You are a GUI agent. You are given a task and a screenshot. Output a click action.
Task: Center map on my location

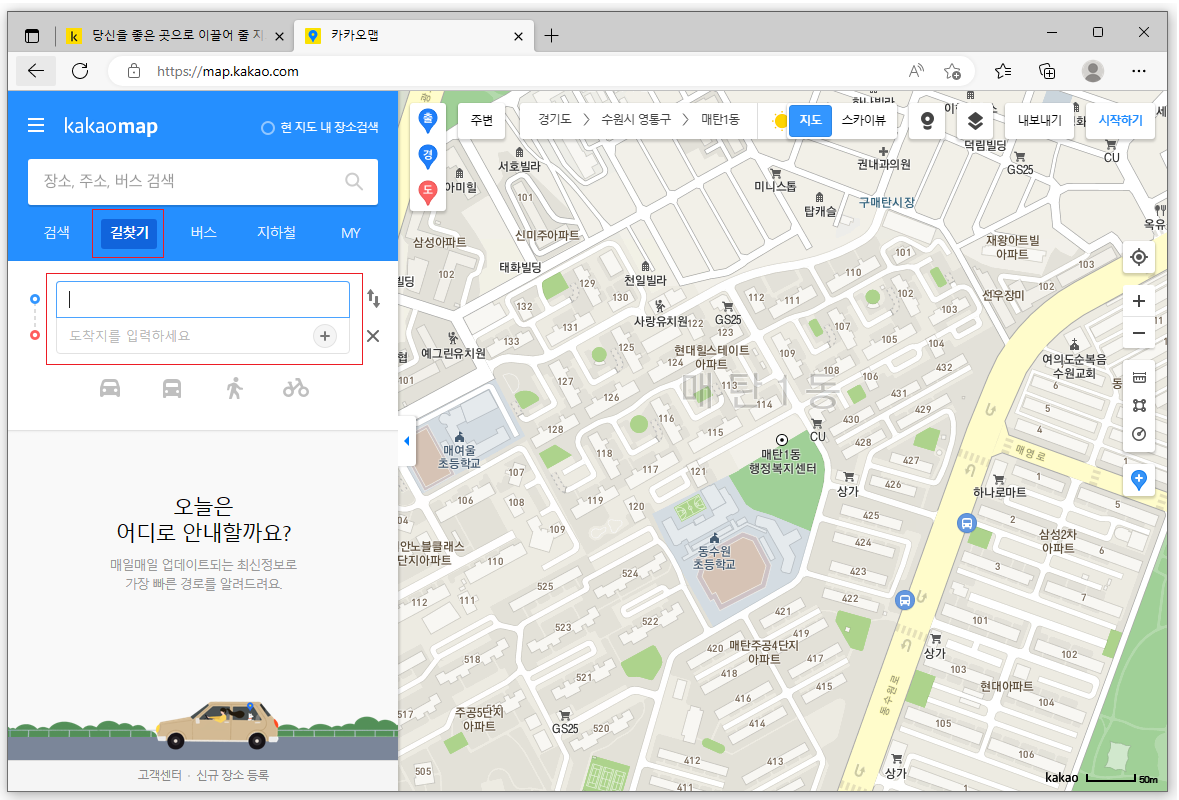tap(1139, 257)
